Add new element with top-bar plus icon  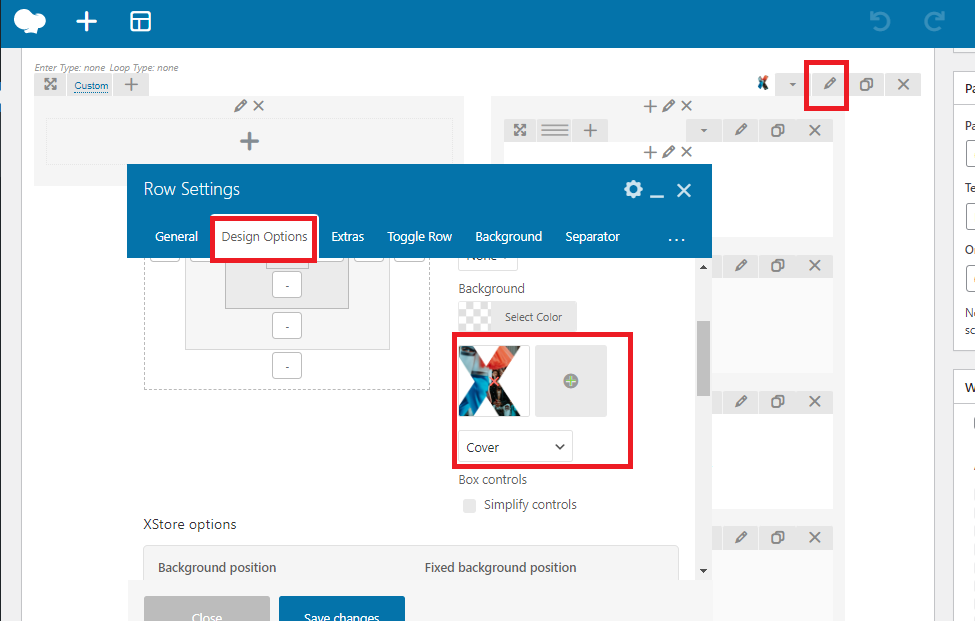(x=86, y=22)
